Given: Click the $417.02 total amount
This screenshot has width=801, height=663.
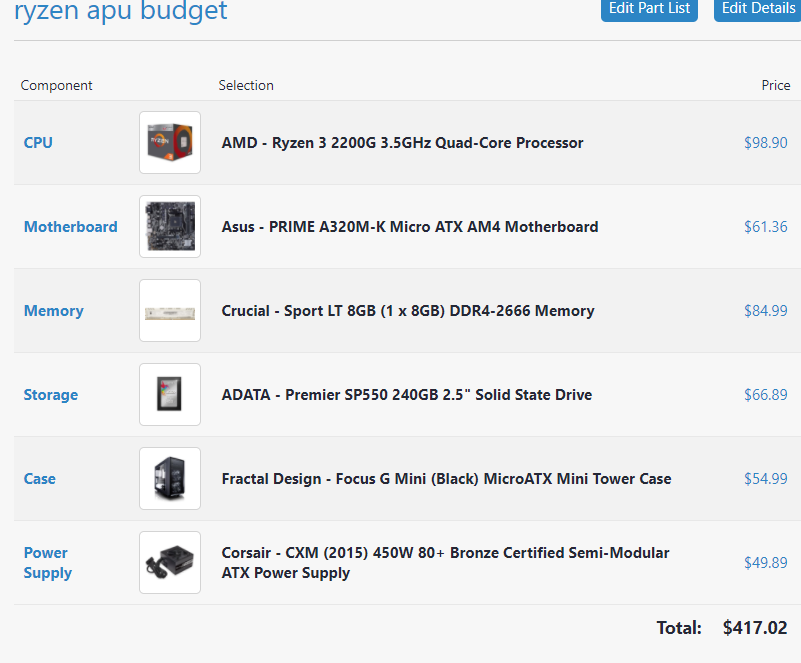Looking at the screenshot, I should [x=755, y=627].
